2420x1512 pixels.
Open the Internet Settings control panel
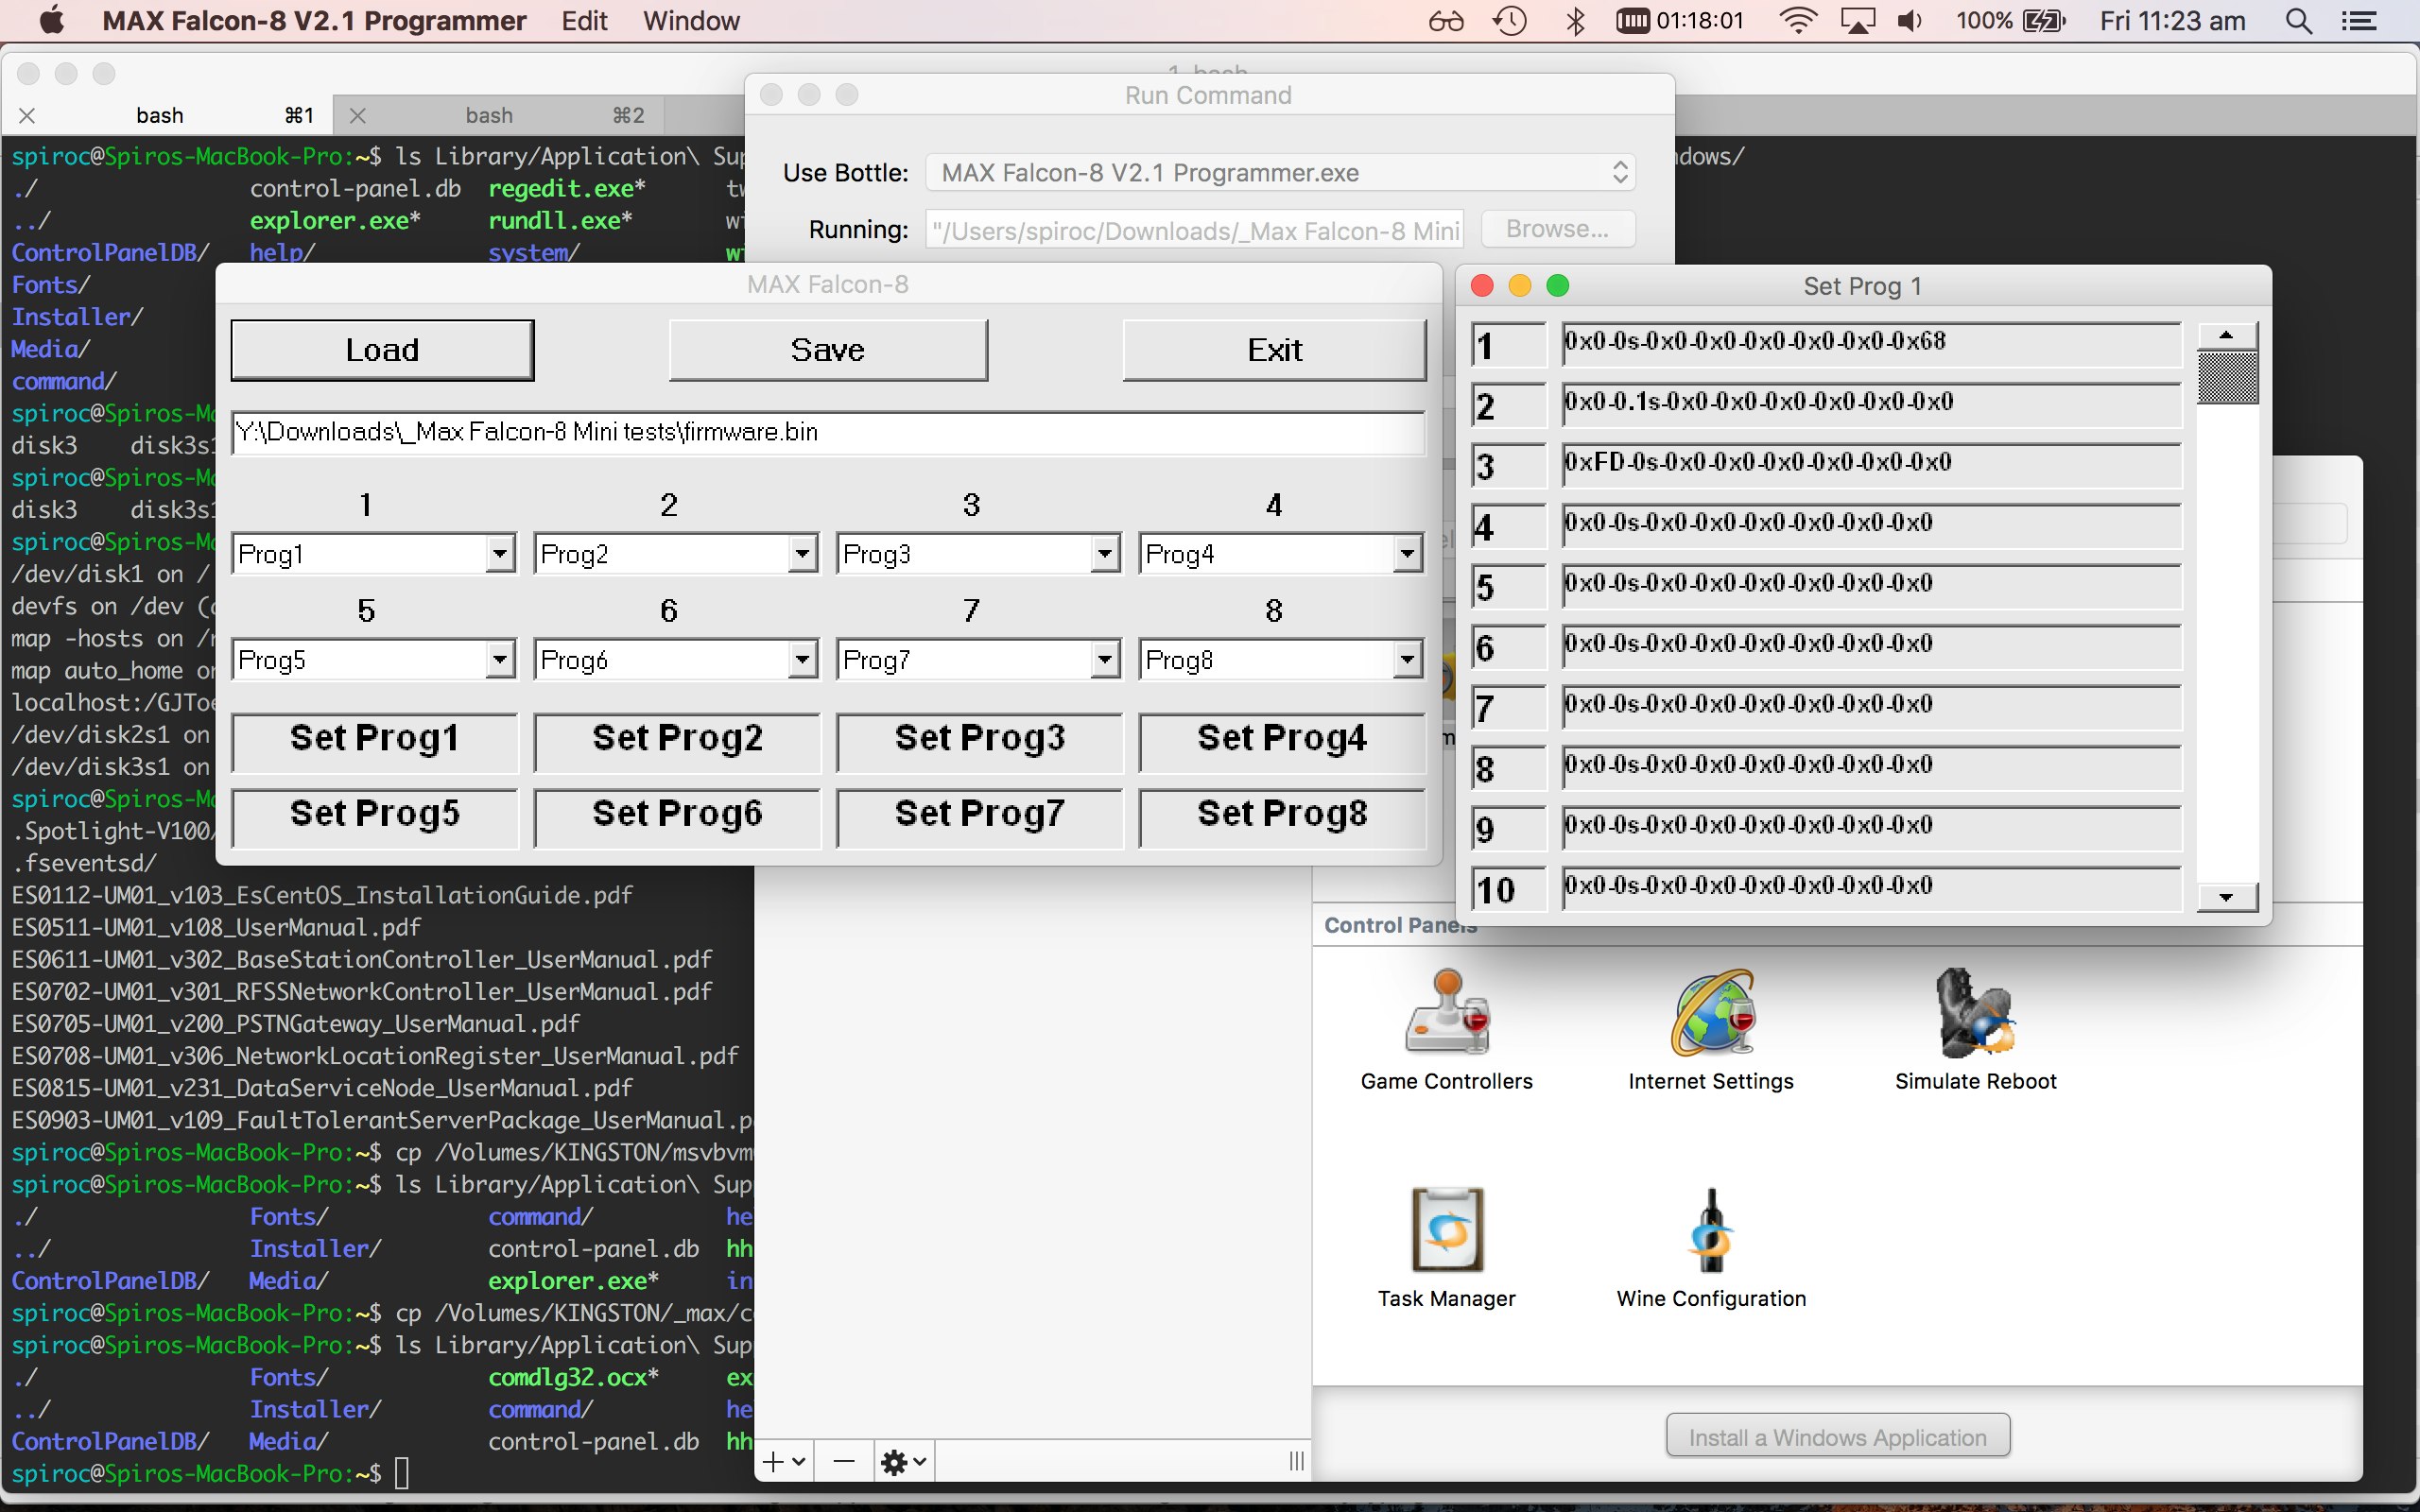tap(1711, 1012)
